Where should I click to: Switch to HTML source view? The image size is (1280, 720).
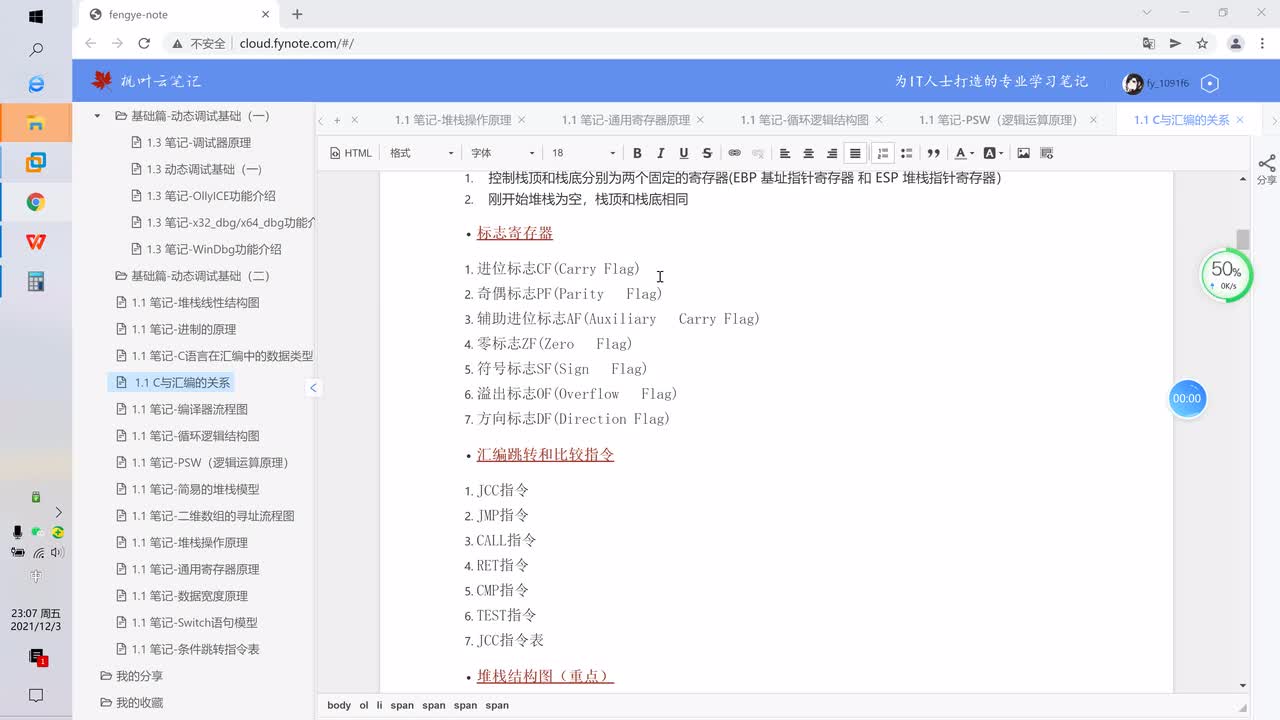[351, 153]
